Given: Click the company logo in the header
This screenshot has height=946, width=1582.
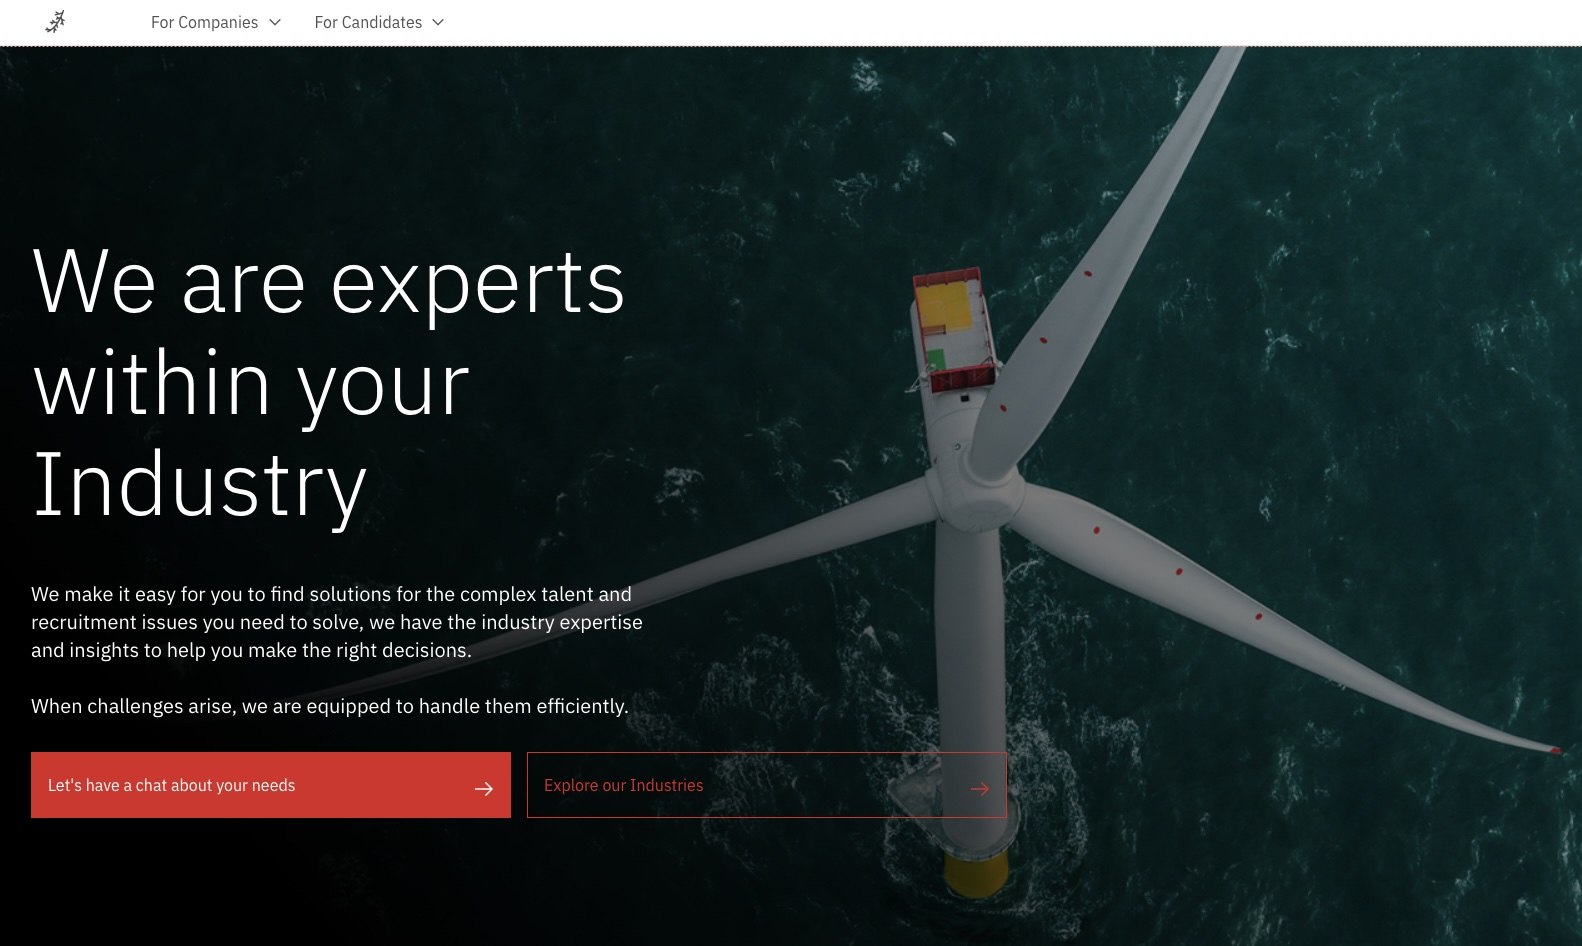Looking at the screenshot, I should click(56, 22).
